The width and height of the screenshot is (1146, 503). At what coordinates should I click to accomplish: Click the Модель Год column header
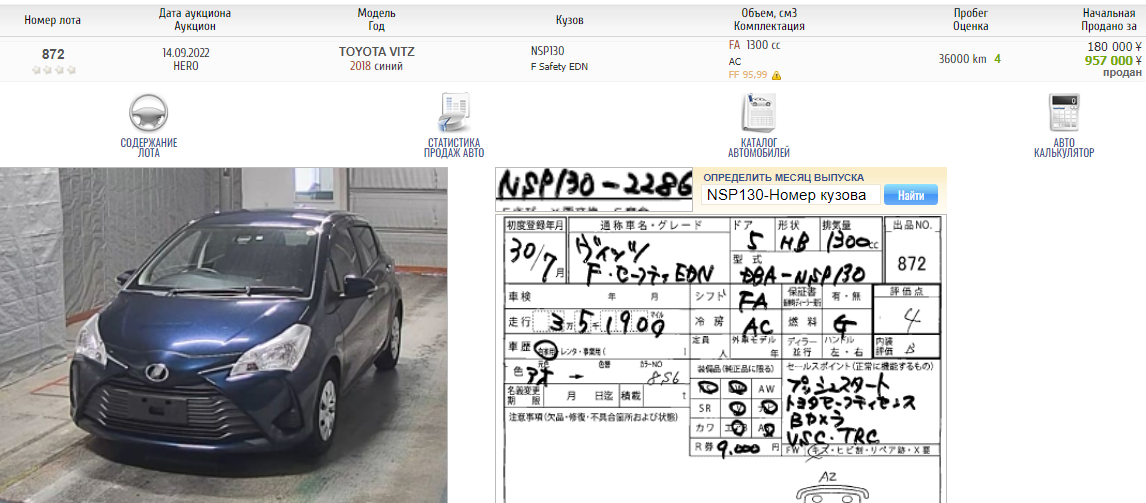click(x=376, y=20)
